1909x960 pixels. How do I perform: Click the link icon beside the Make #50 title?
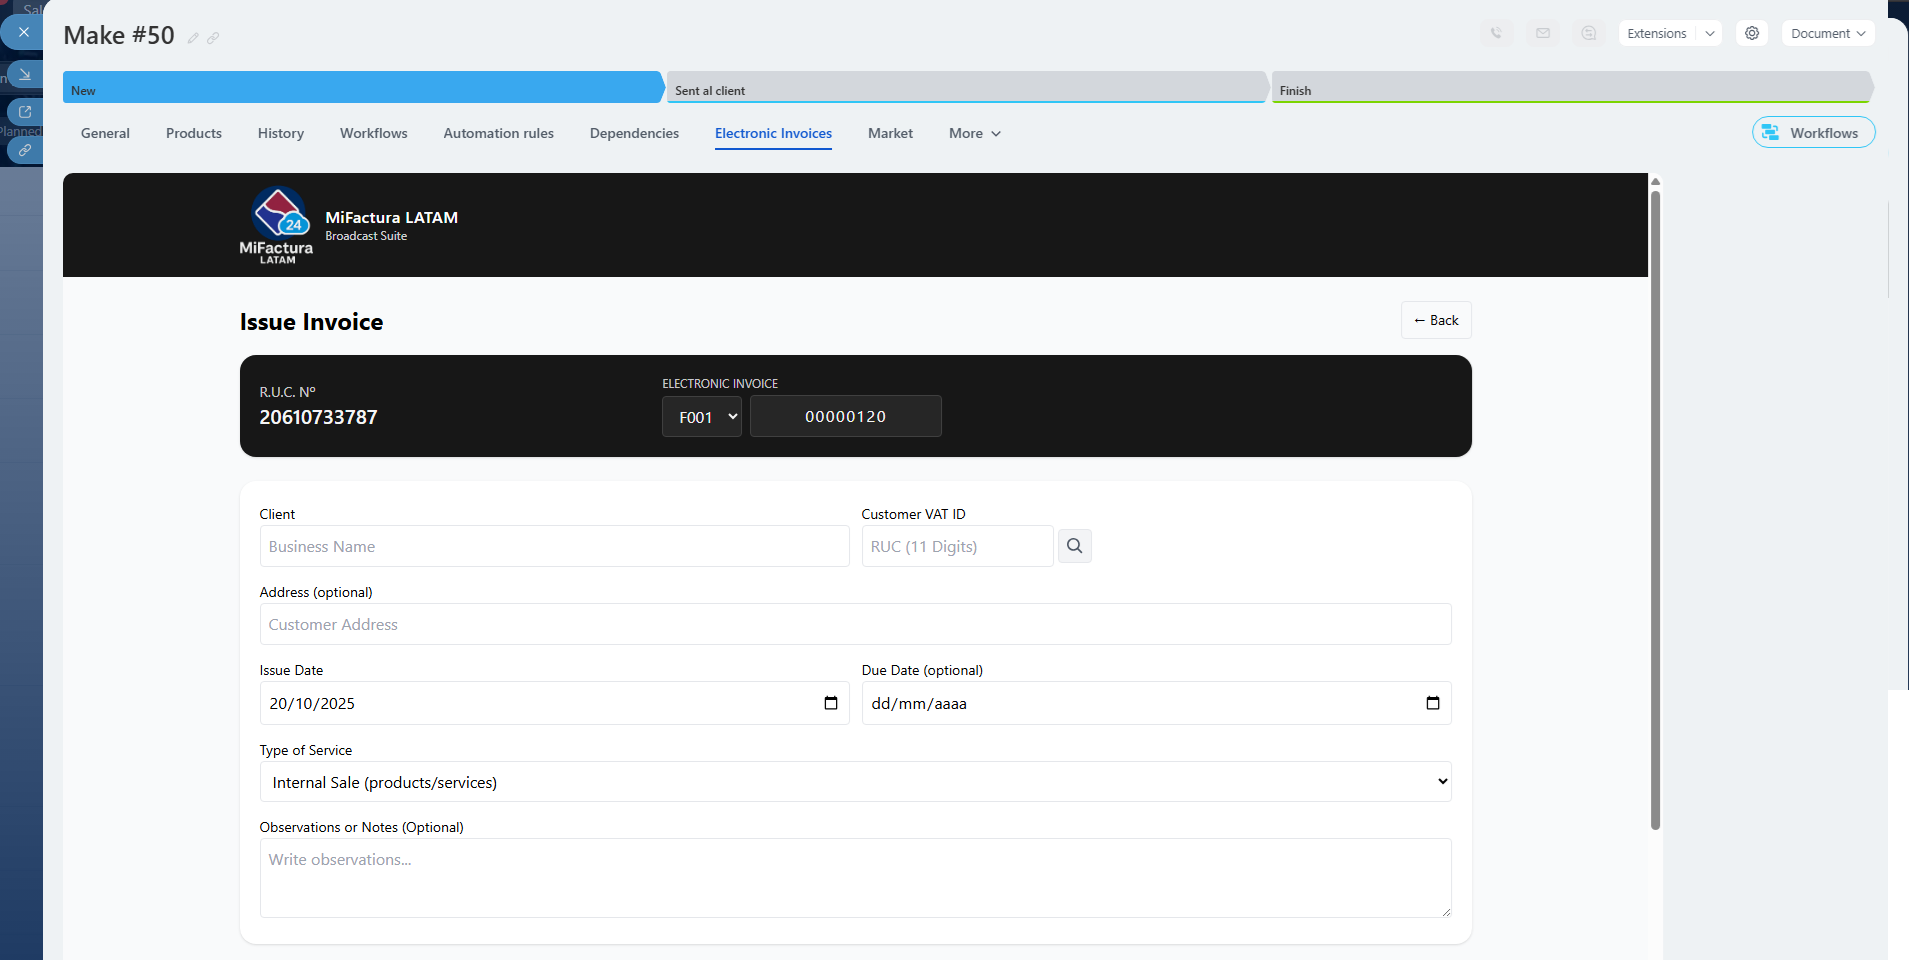[x=213, y=38]
